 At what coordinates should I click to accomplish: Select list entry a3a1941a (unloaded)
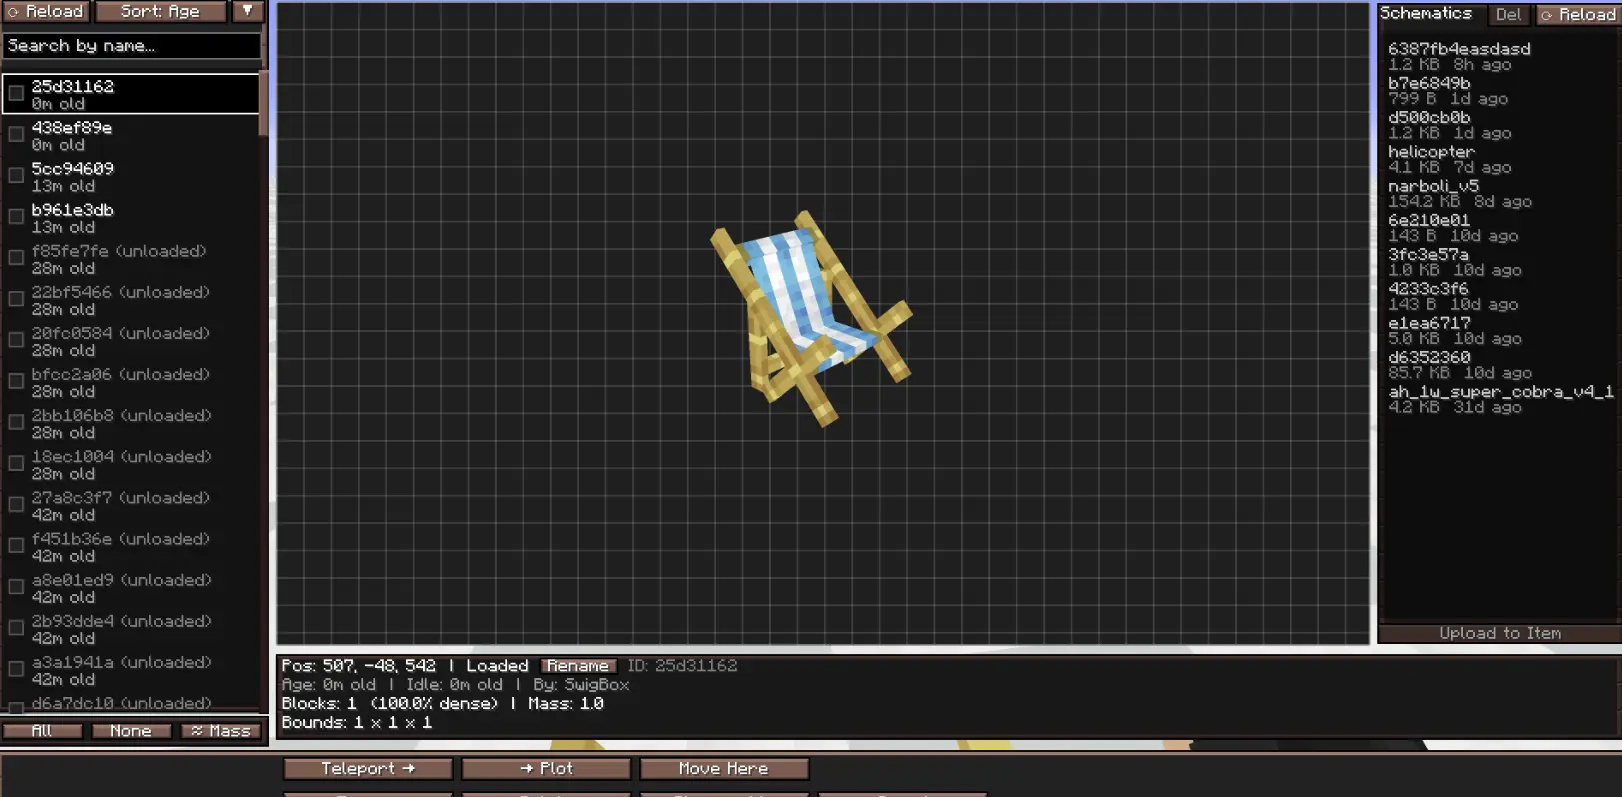click(x=131, y=669)
